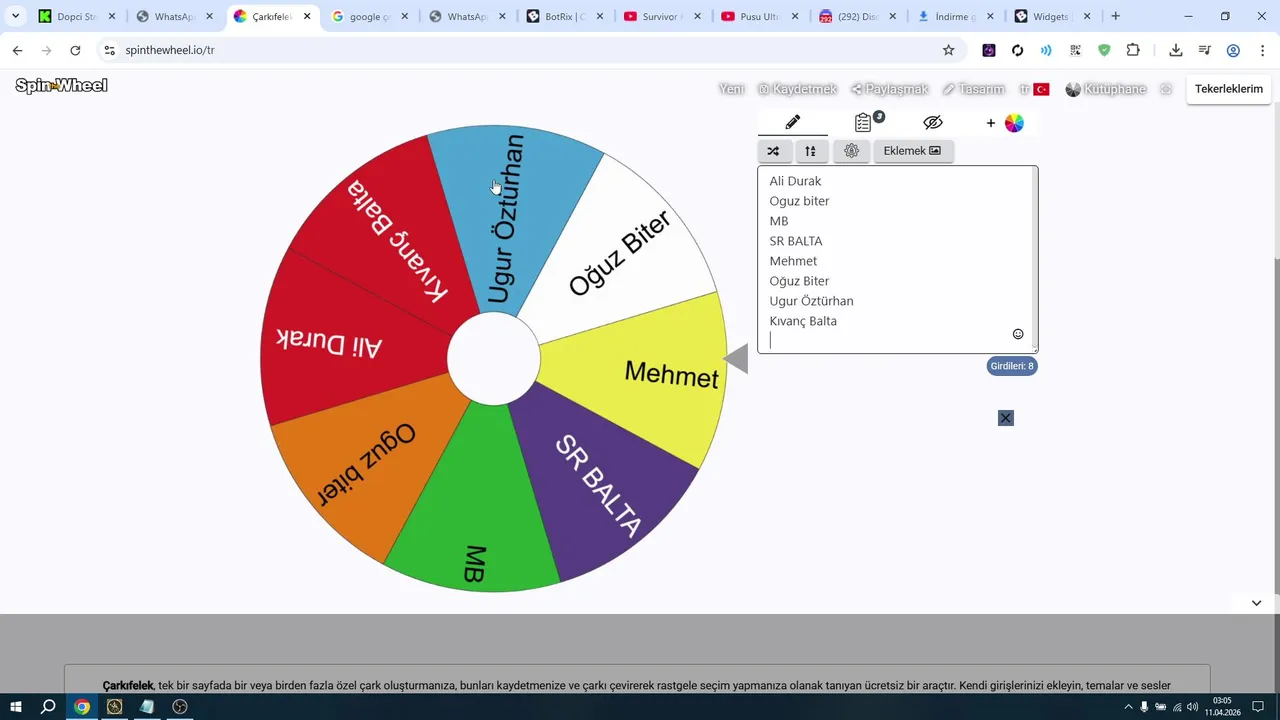The image size is (1280, 720).
Task: Collapse the wheel panel down chevron
Action: [1257, 603]
